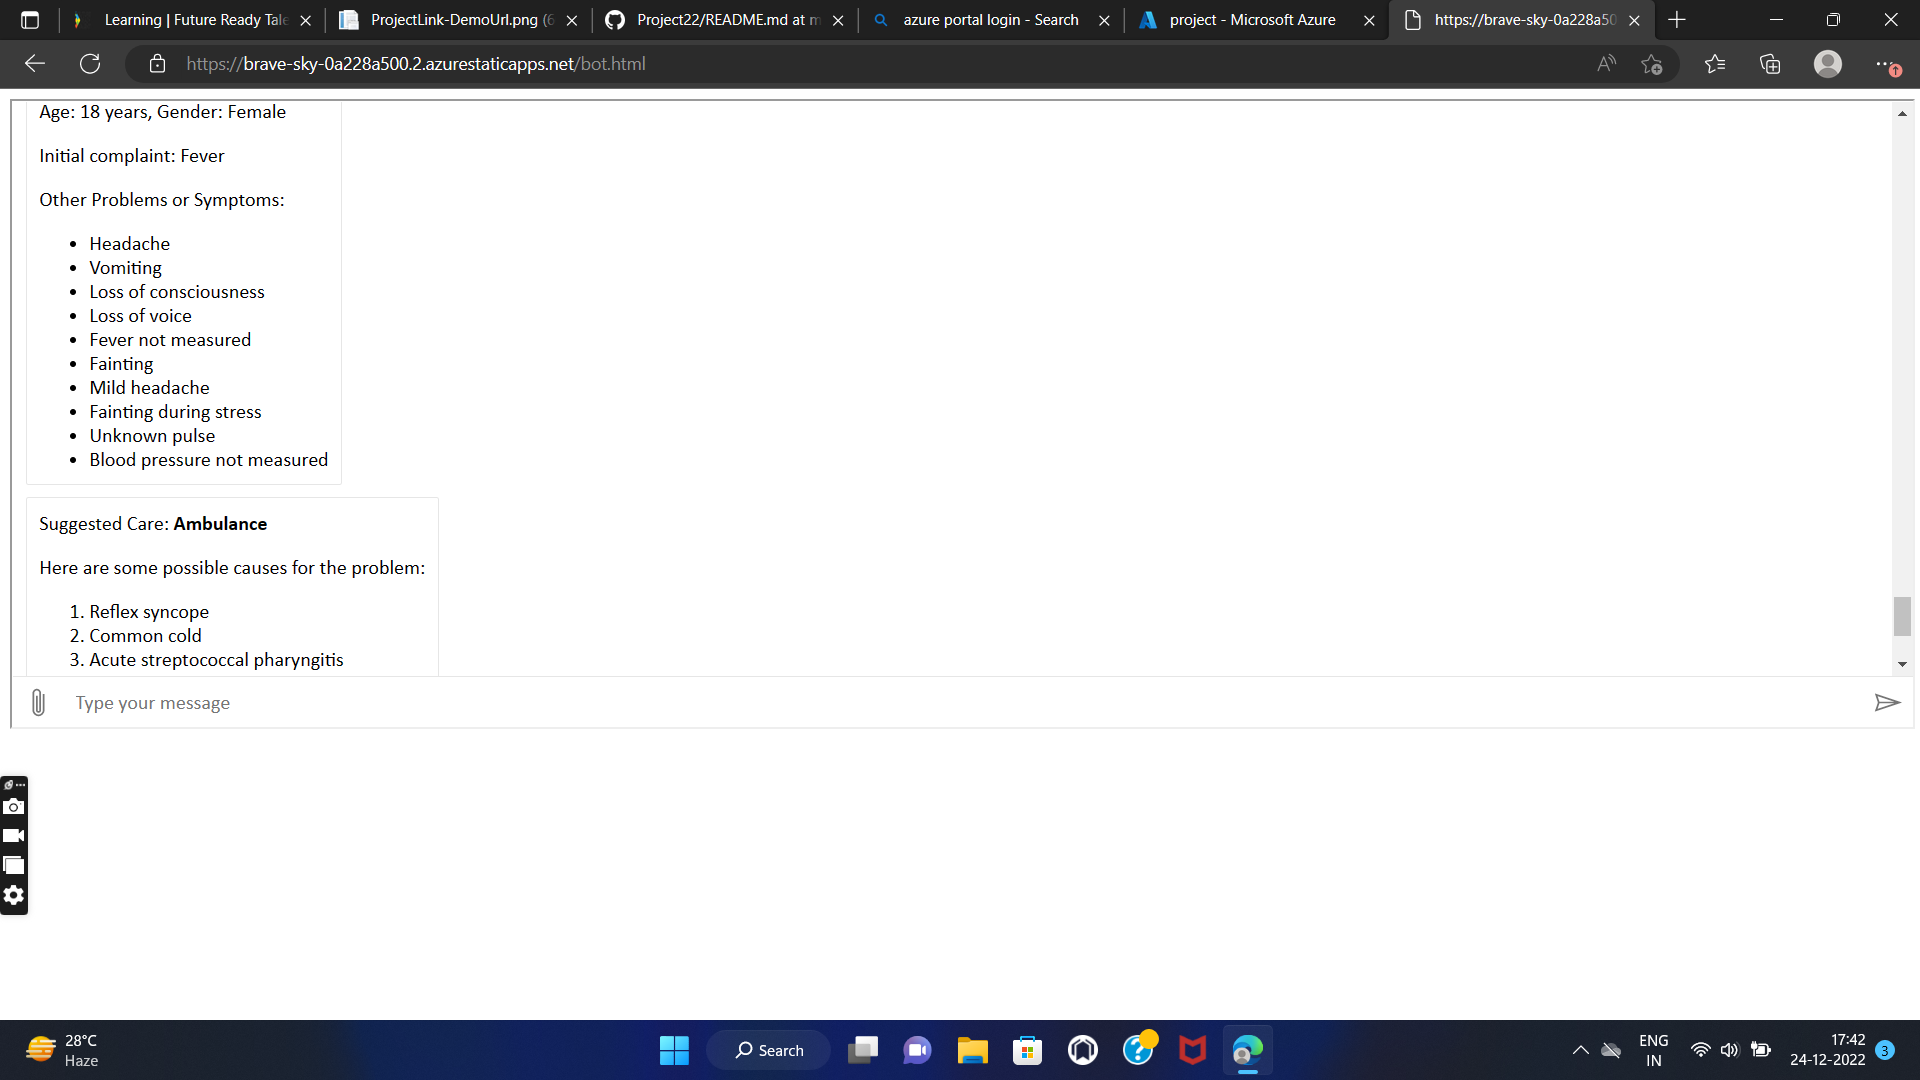This screenshot has height=1080, width=1920.
Task: Open the tab actions menu icon
Action: pos(30,20)
